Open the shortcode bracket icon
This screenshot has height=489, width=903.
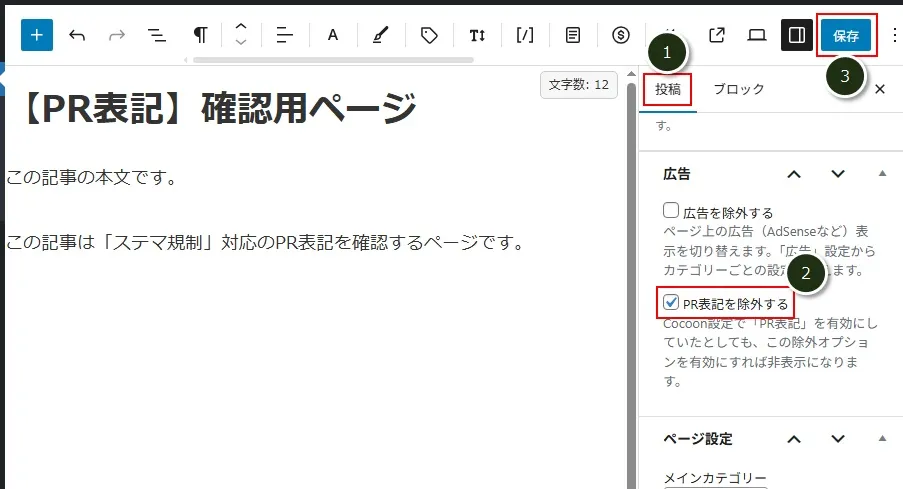[524, 35]
